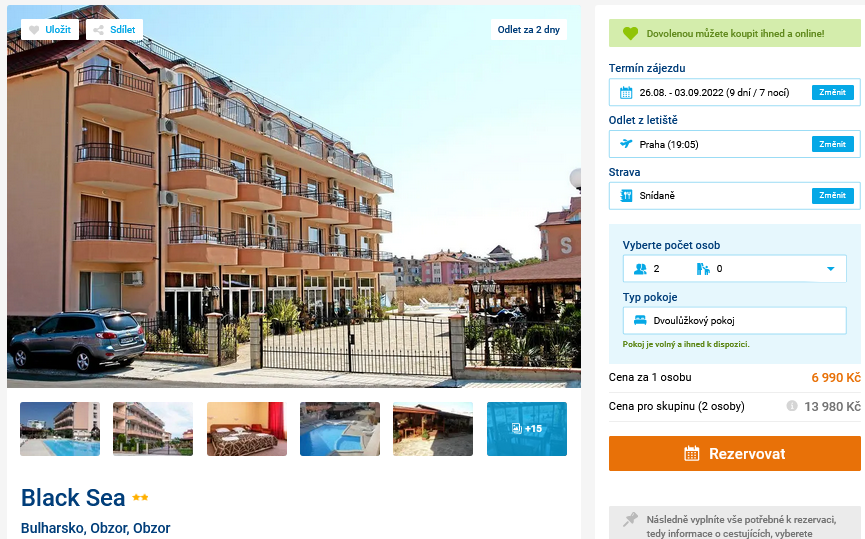Click the main hotel photo

tap(293, 196)
